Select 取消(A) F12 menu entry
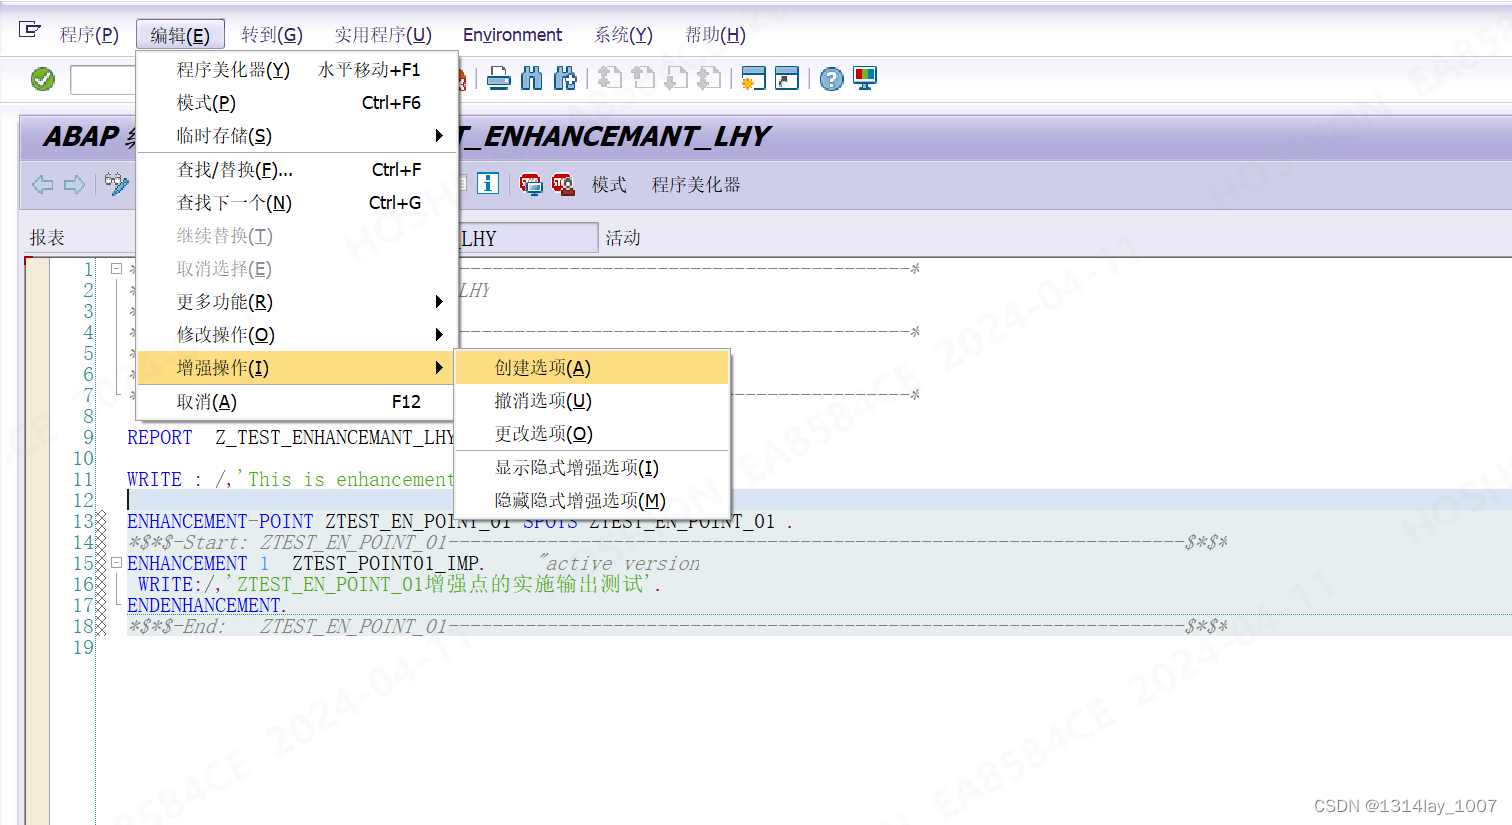Image resolution: width=1512 pixels, height=825 pixels. [x=297, y=401]
